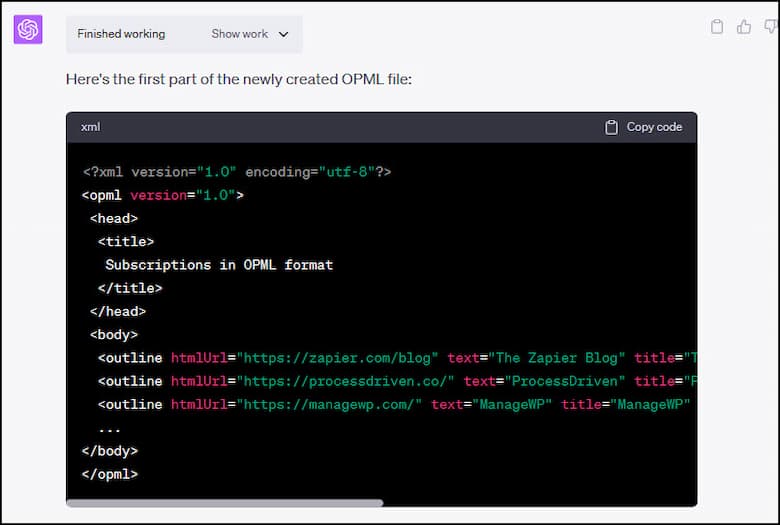Click the Subscriptions in OPML format title text

(x=219, y=265)
